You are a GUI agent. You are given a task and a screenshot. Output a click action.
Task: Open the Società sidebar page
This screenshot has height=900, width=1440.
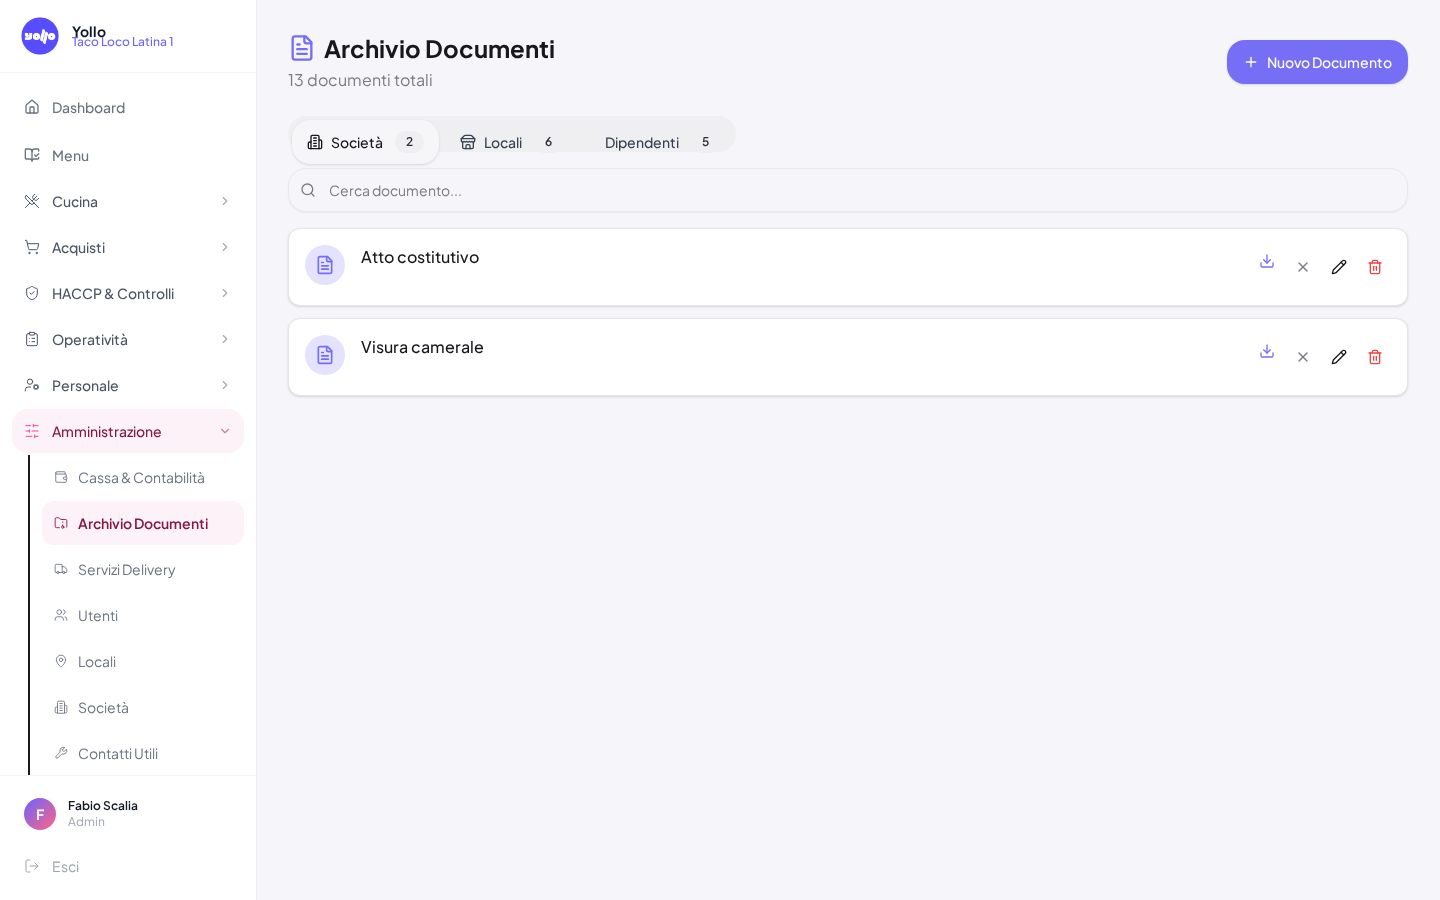pyautogui.click(x=143, y=707)
